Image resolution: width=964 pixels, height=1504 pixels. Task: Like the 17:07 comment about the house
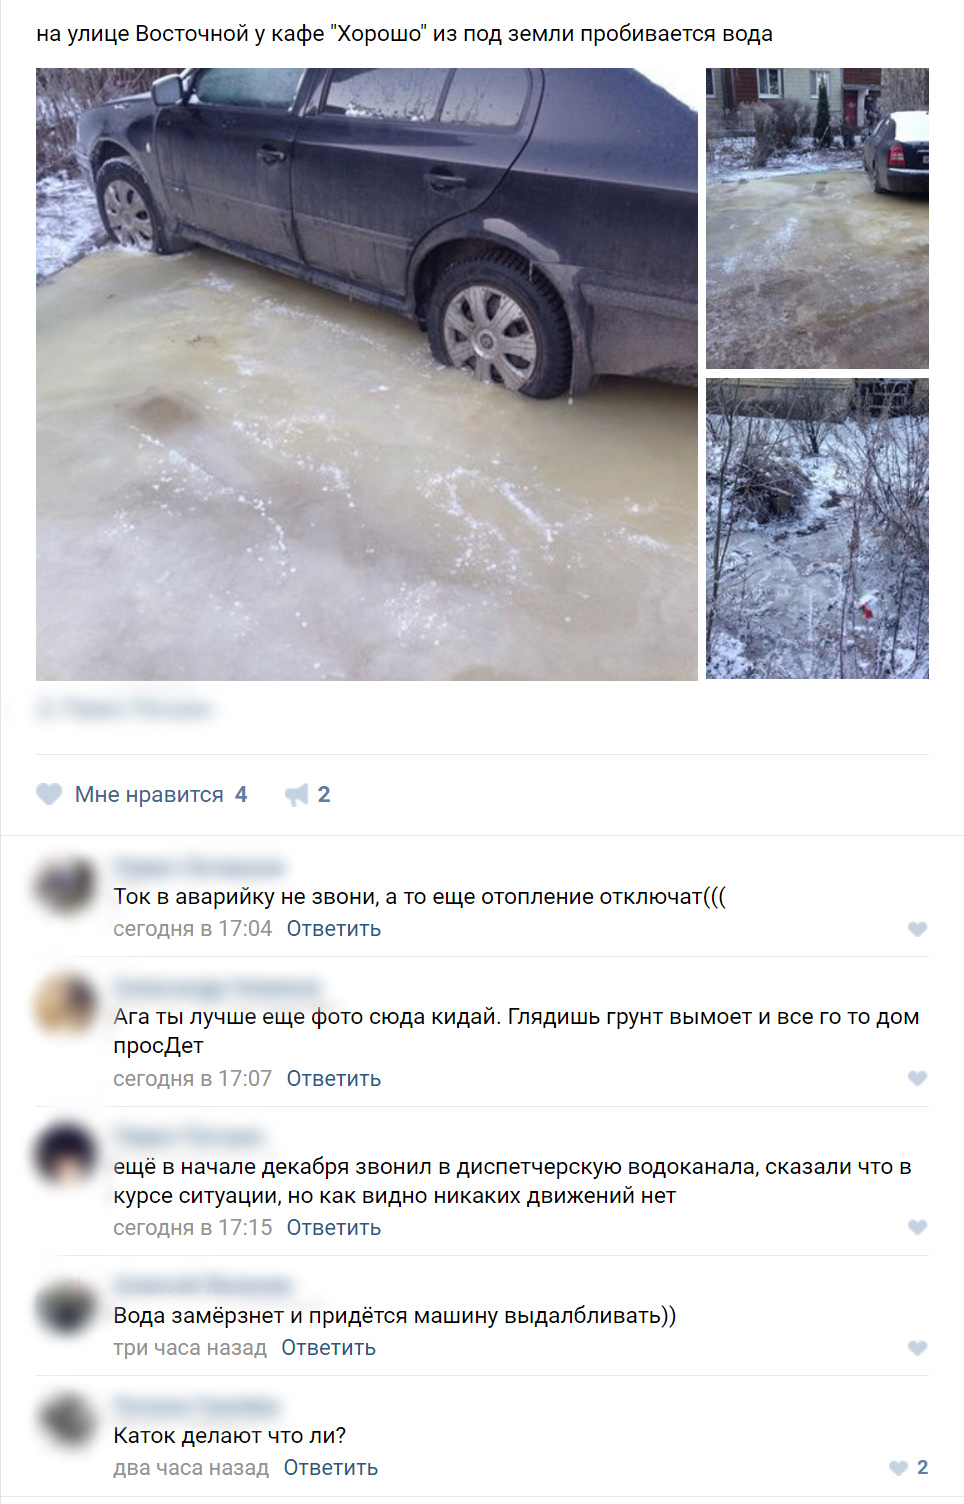(x=917, y=1078)
